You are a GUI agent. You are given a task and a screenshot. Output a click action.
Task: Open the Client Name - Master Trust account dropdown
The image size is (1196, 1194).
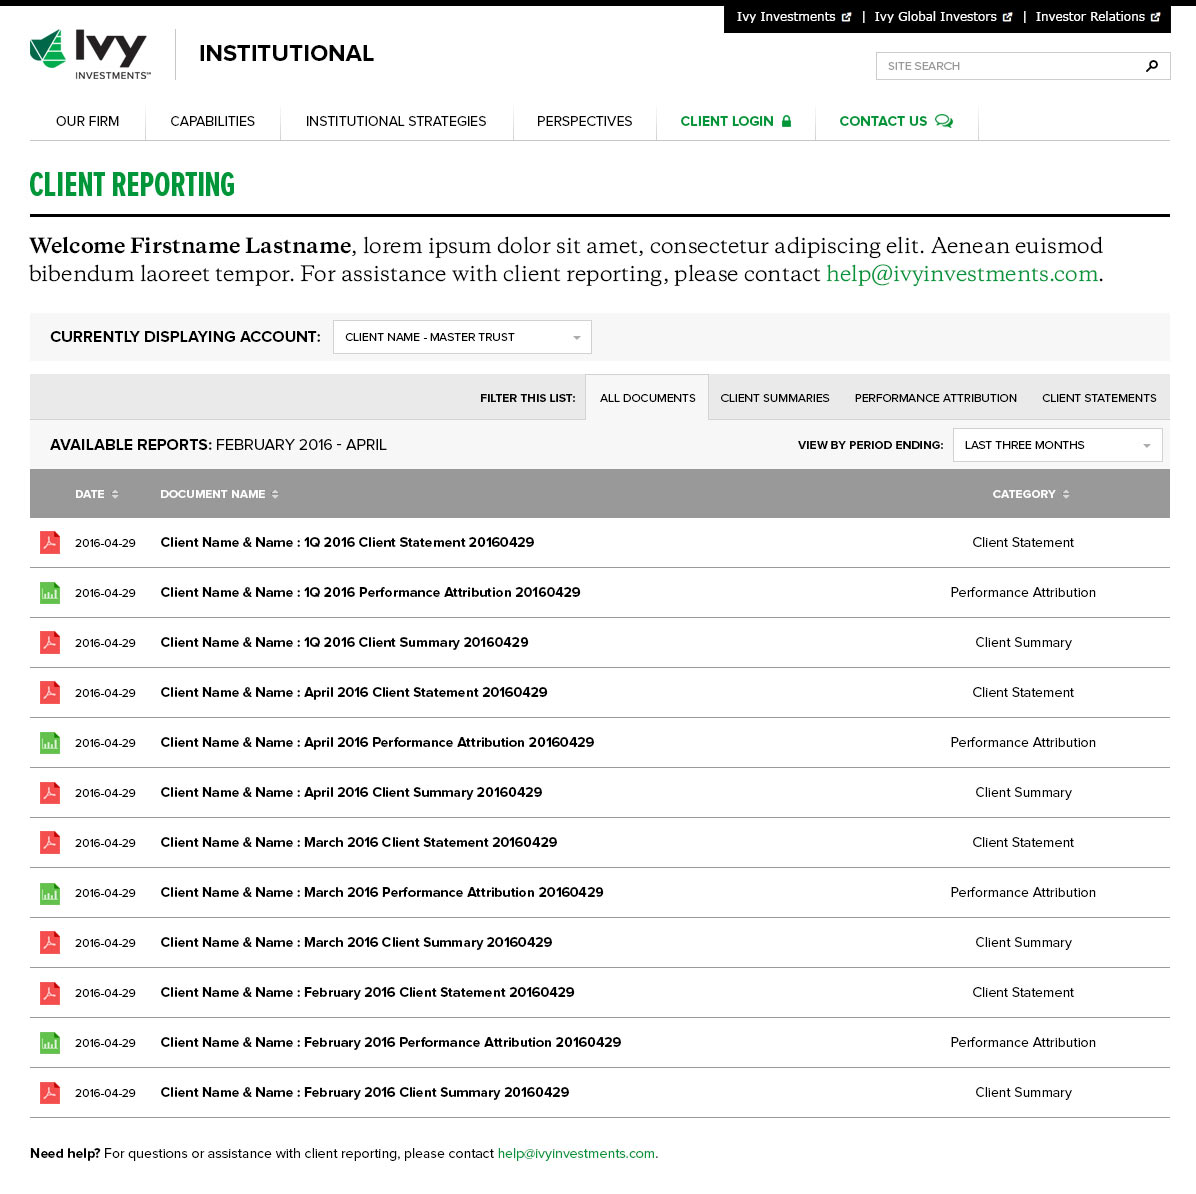462,337
